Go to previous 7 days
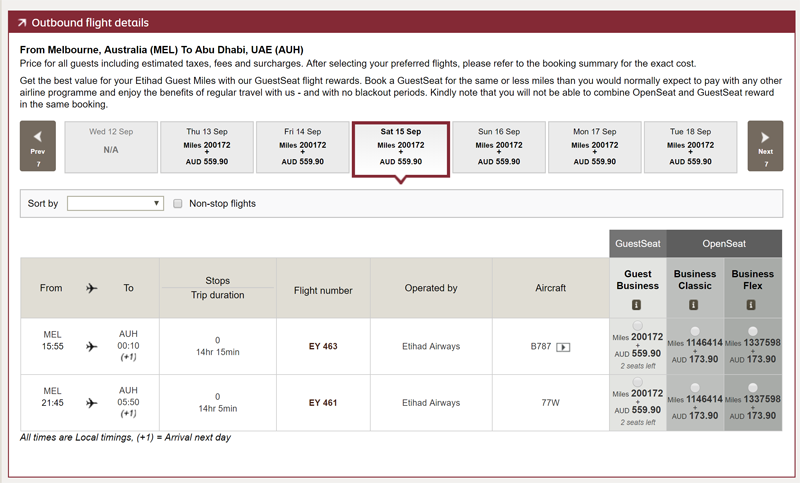Viewport: 800px width, 483px height. click(38, 146)
